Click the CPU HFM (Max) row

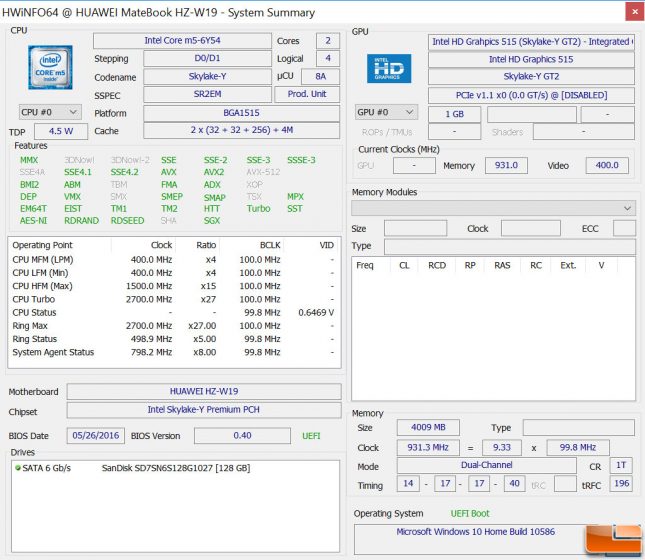click(x=174, y=286)
